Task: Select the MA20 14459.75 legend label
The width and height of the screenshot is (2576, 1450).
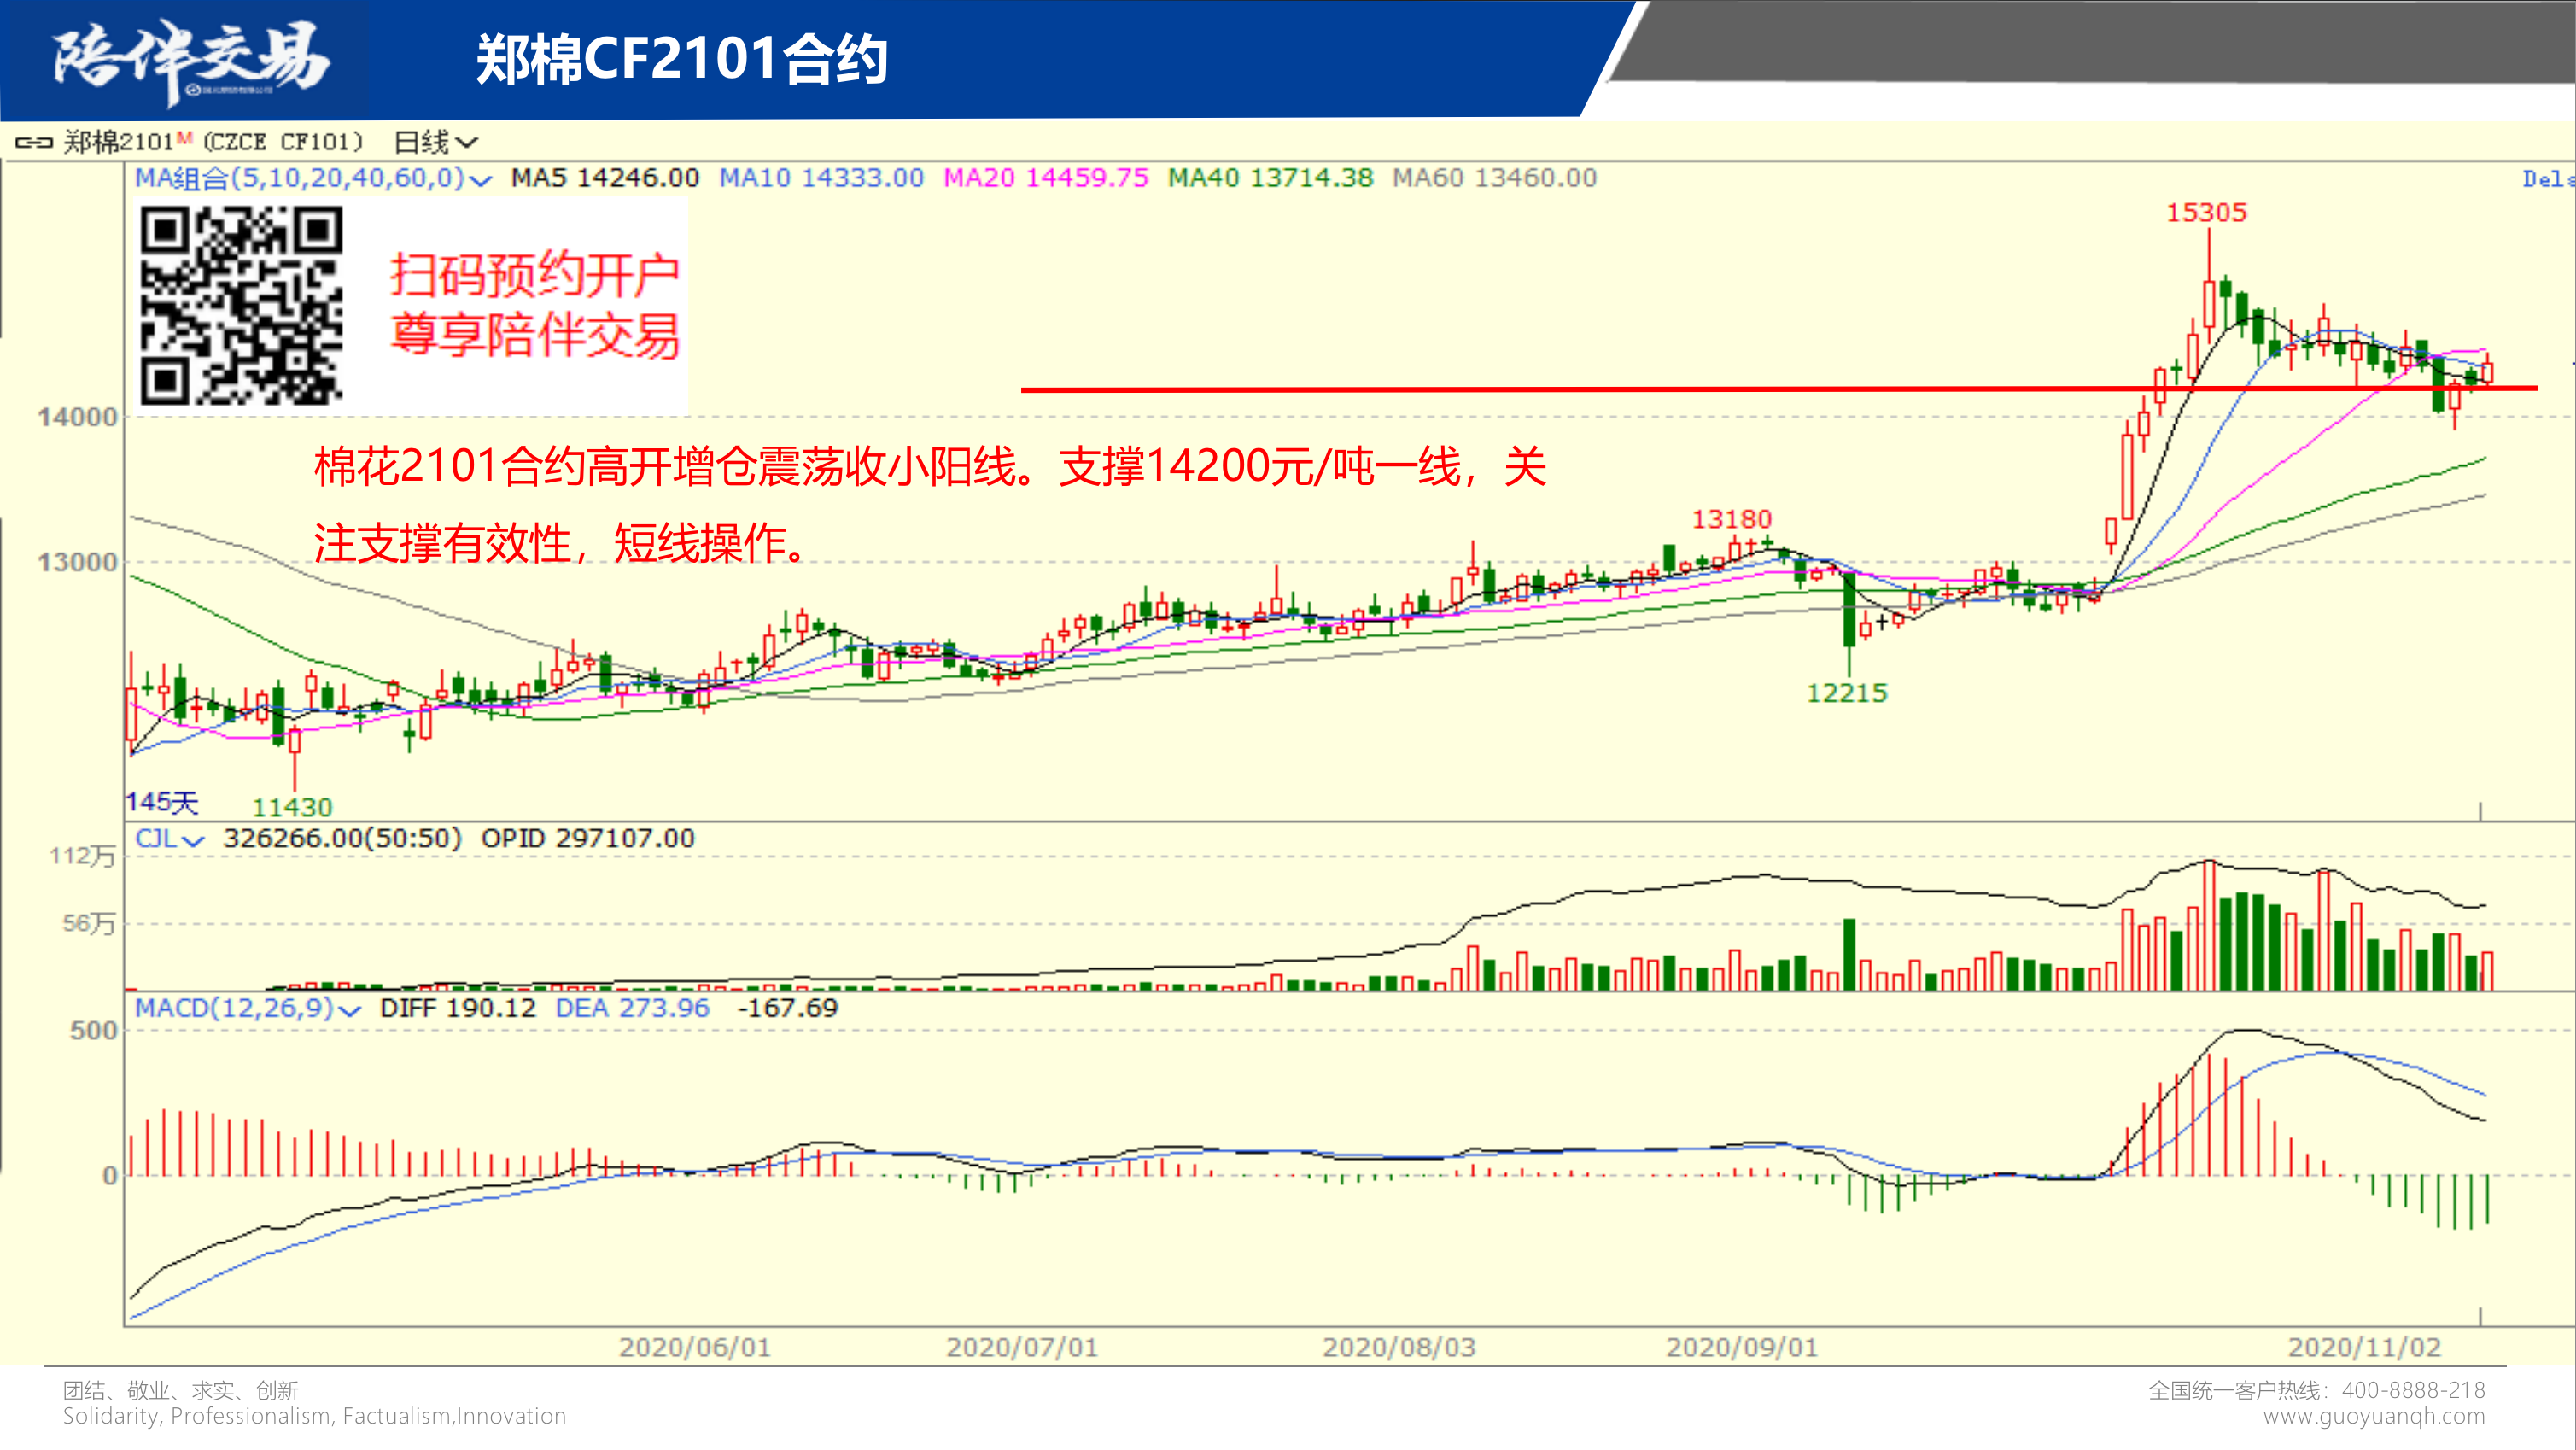Action: coord(1045,178)
